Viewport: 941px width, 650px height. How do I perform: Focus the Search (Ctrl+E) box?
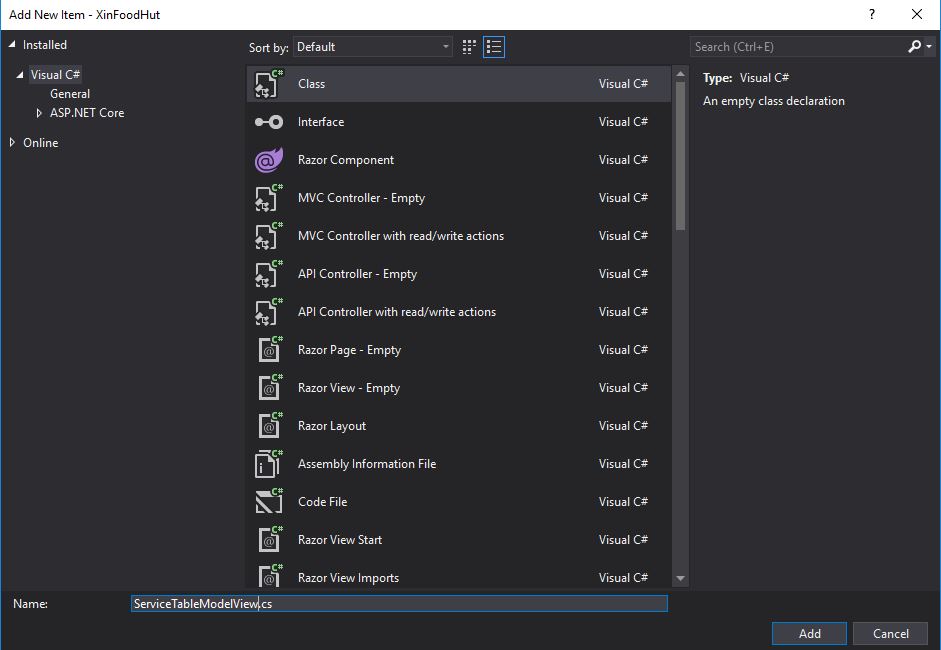798,47
